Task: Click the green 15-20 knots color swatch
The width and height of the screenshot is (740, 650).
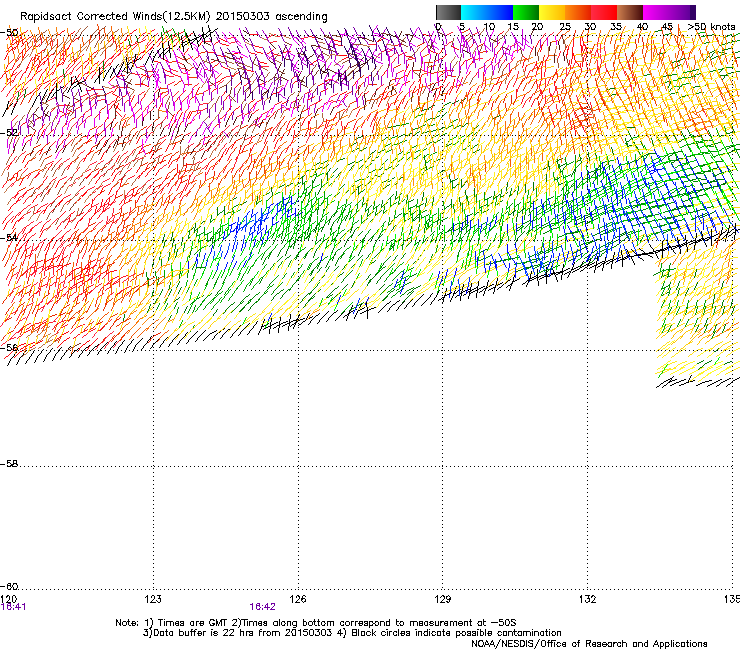Action: click(526, 12)
